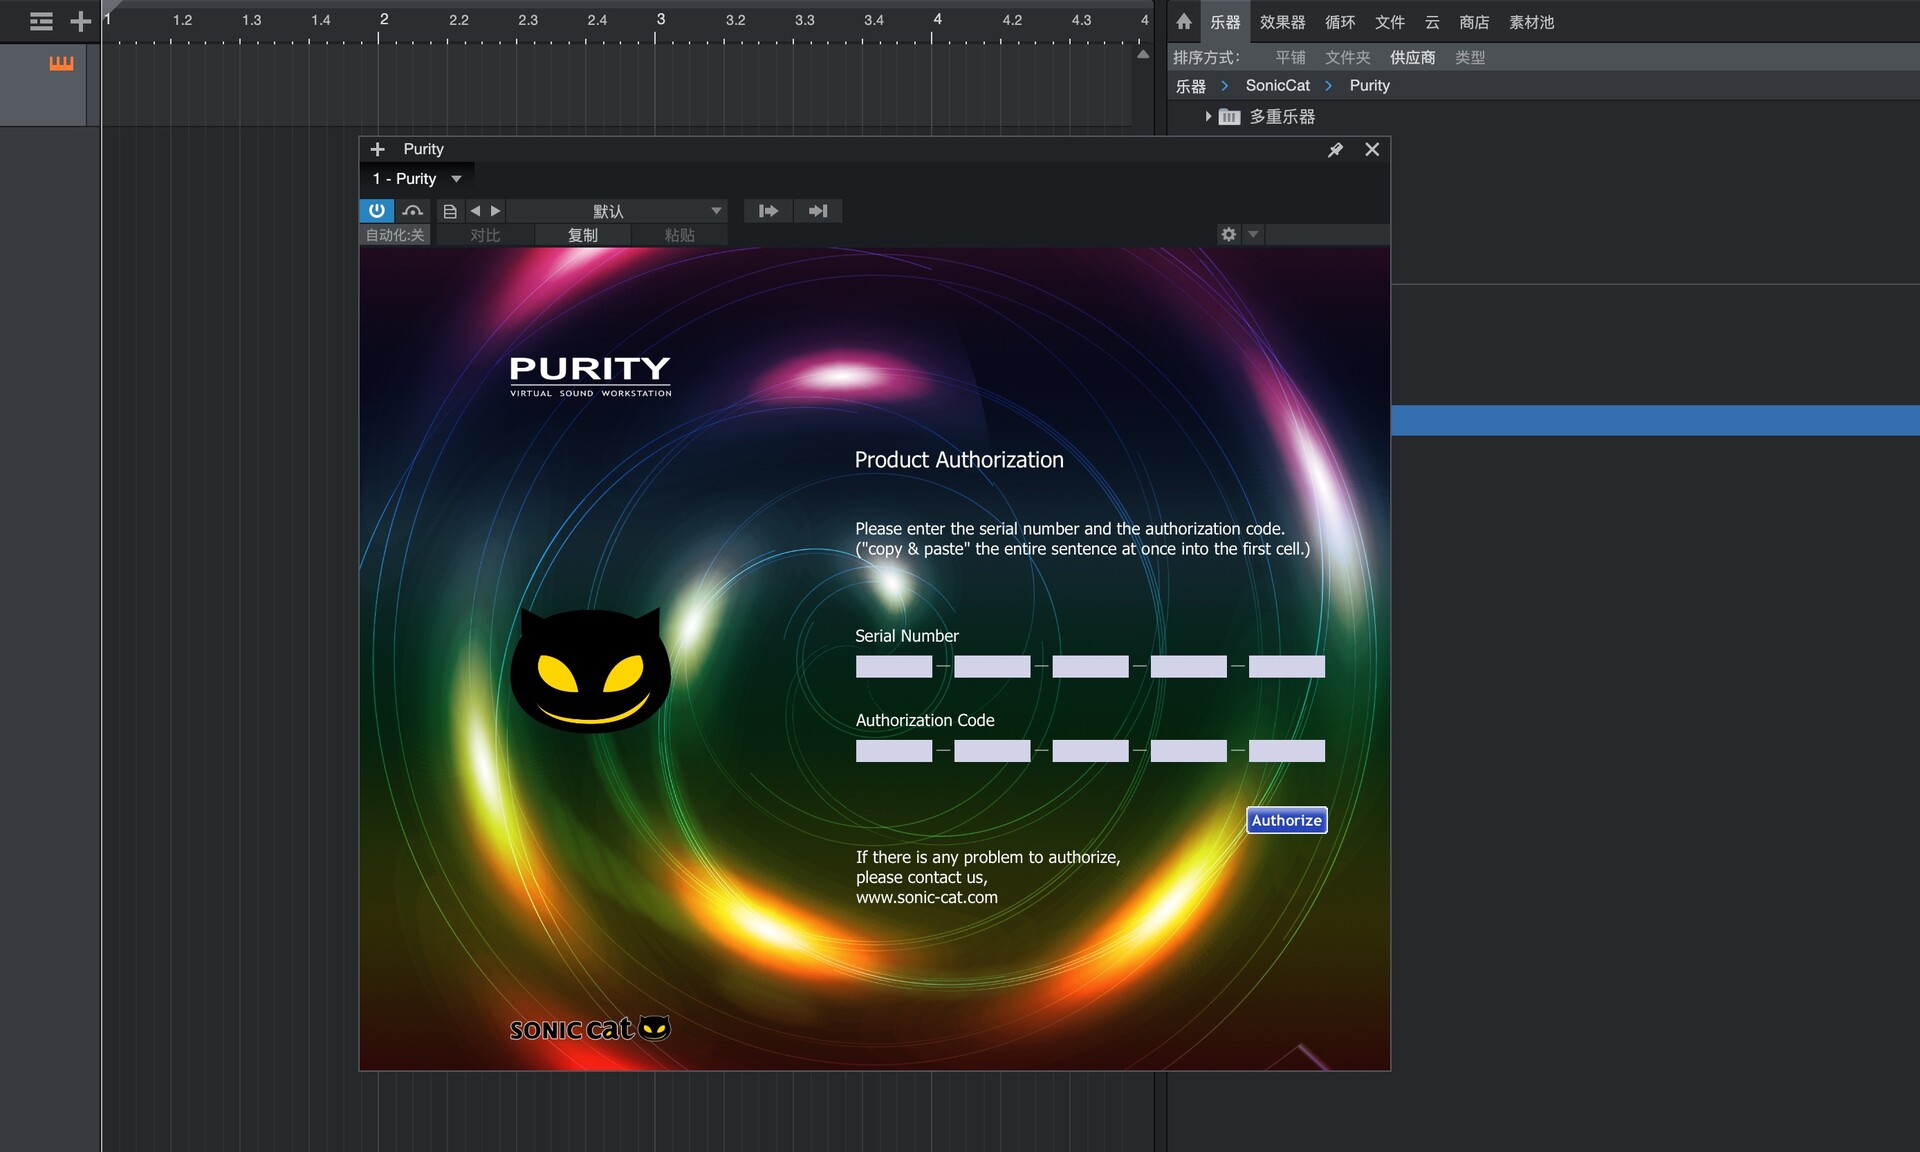Pin the Purity plugin window
Image resolution: width=1920 pixels, height=1152 pixels.
click(1335, 149)
